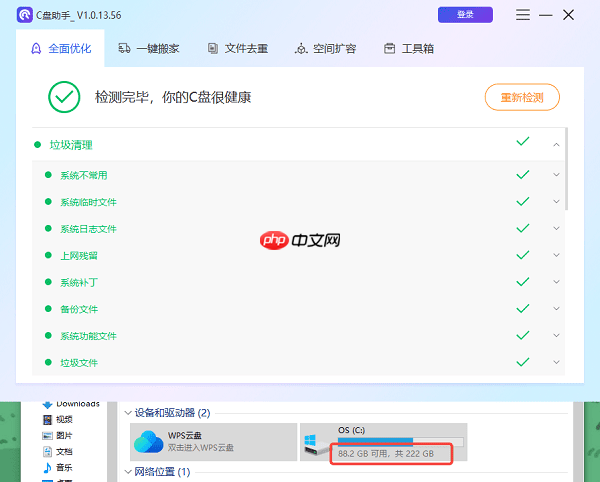Viewport: 600px width, 482px height.
Task: Click the green checkmark on 上网残留 row
Action: [x=523, y=255]
